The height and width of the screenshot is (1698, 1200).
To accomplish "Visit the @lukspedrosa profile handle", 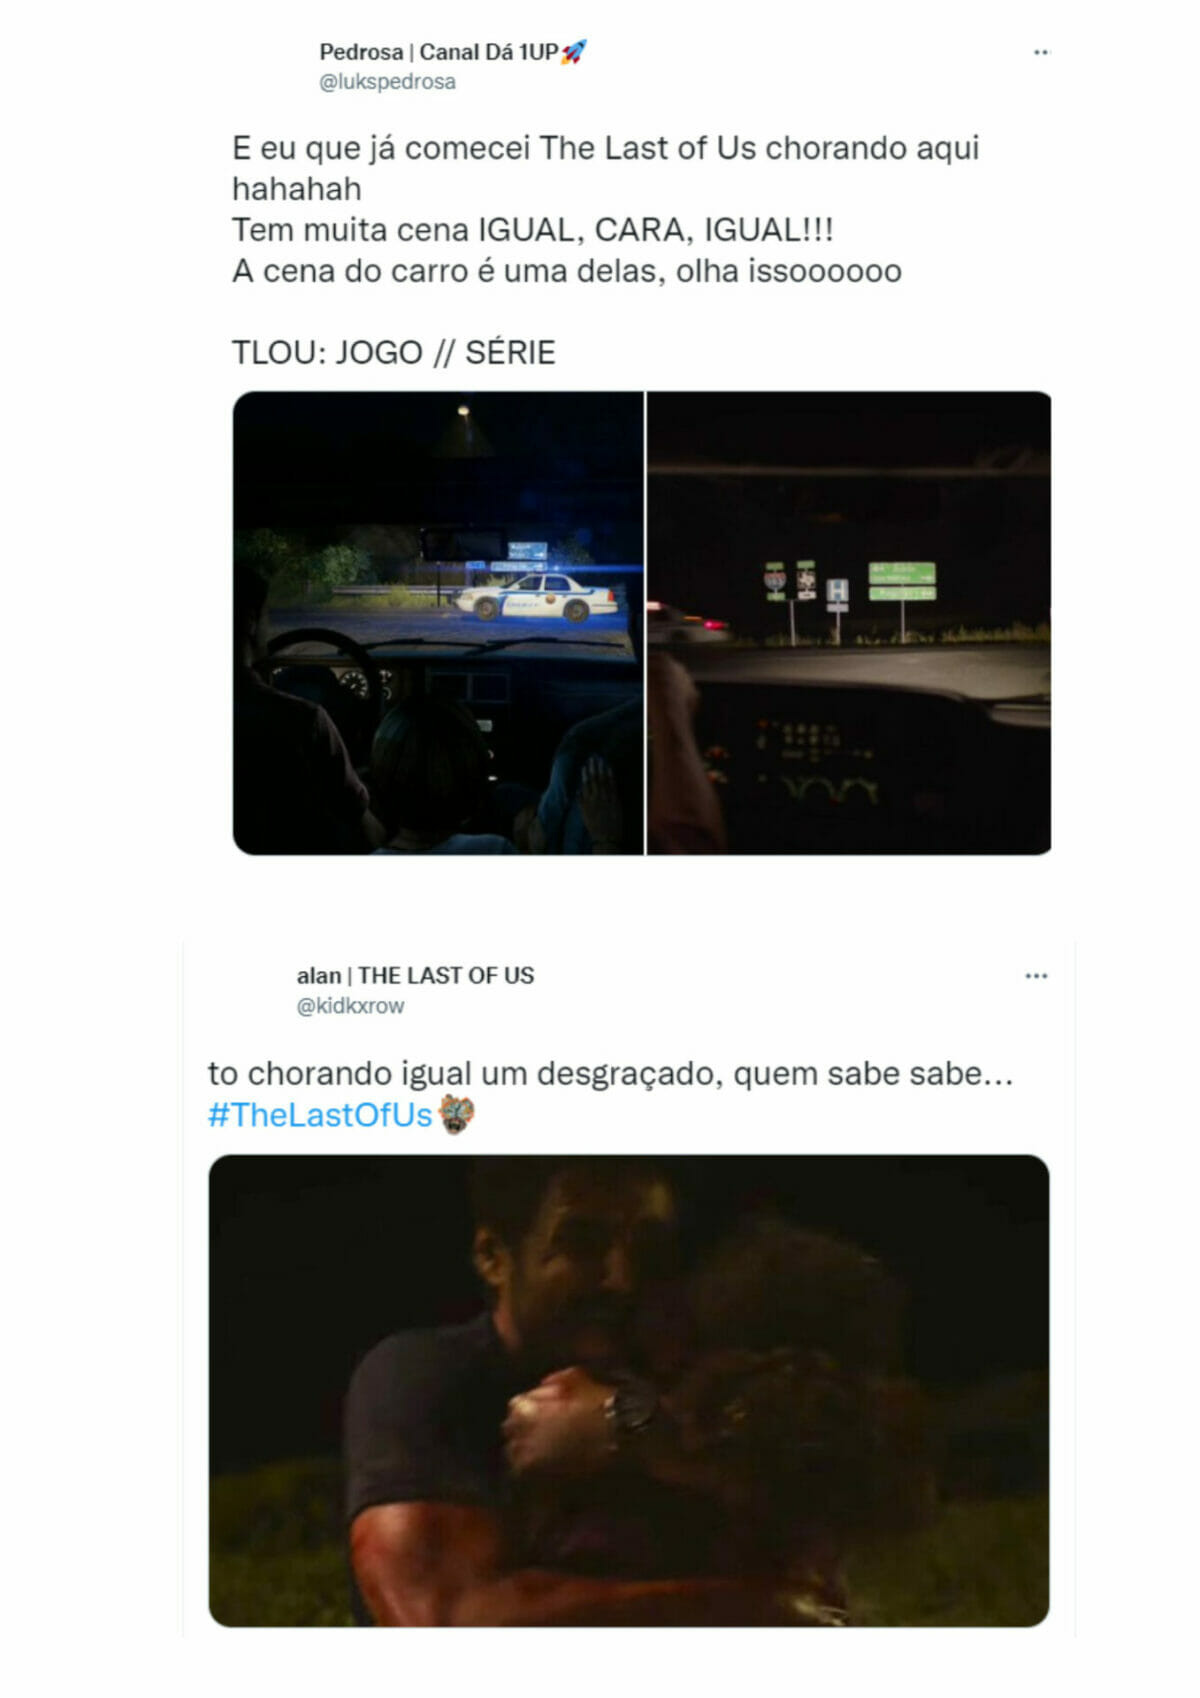I will pyautogui.click(x=387, y=82).
